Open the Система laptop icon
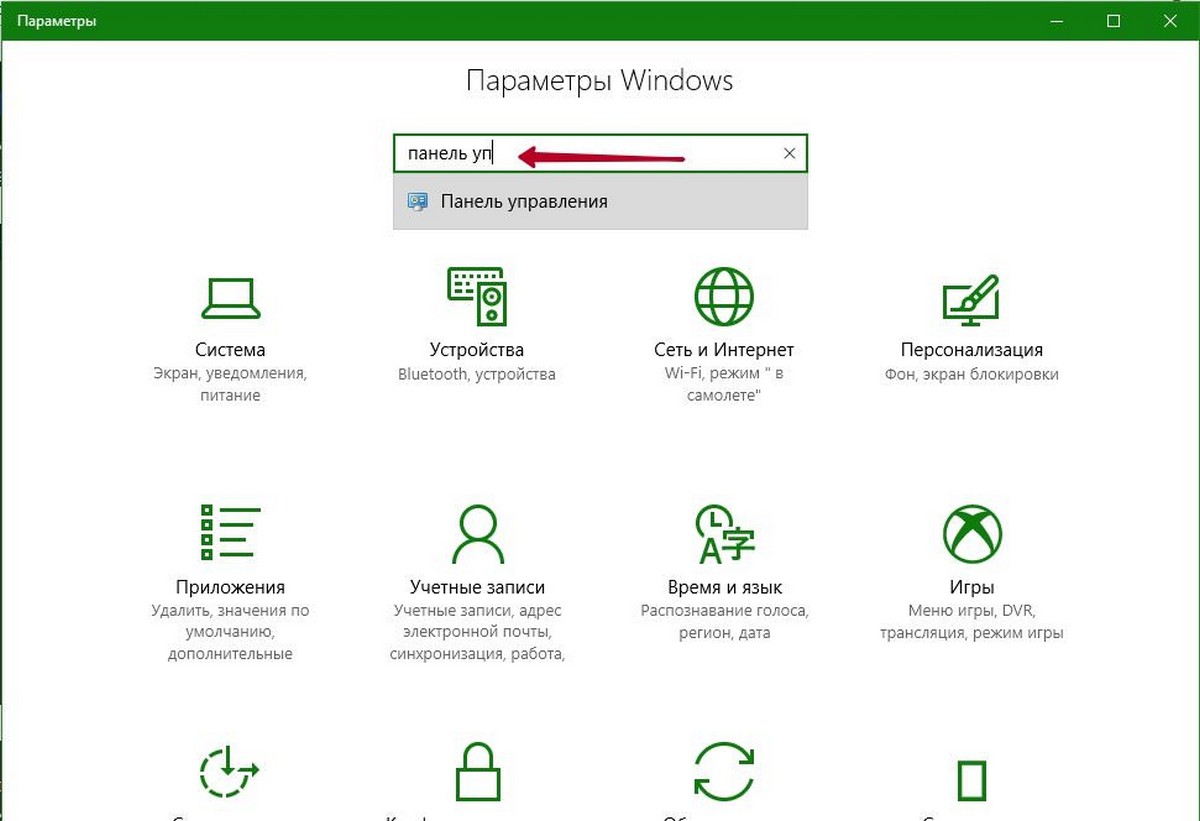 230,297
